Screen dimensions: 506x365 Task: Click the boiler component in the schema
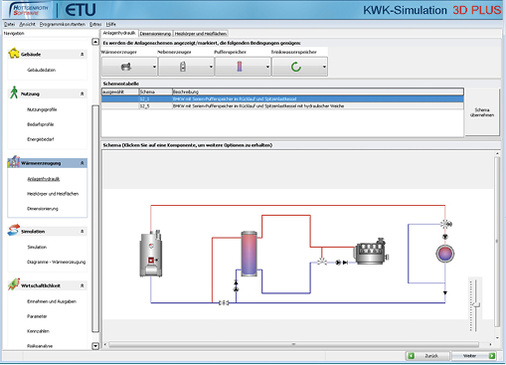point(151,253)
